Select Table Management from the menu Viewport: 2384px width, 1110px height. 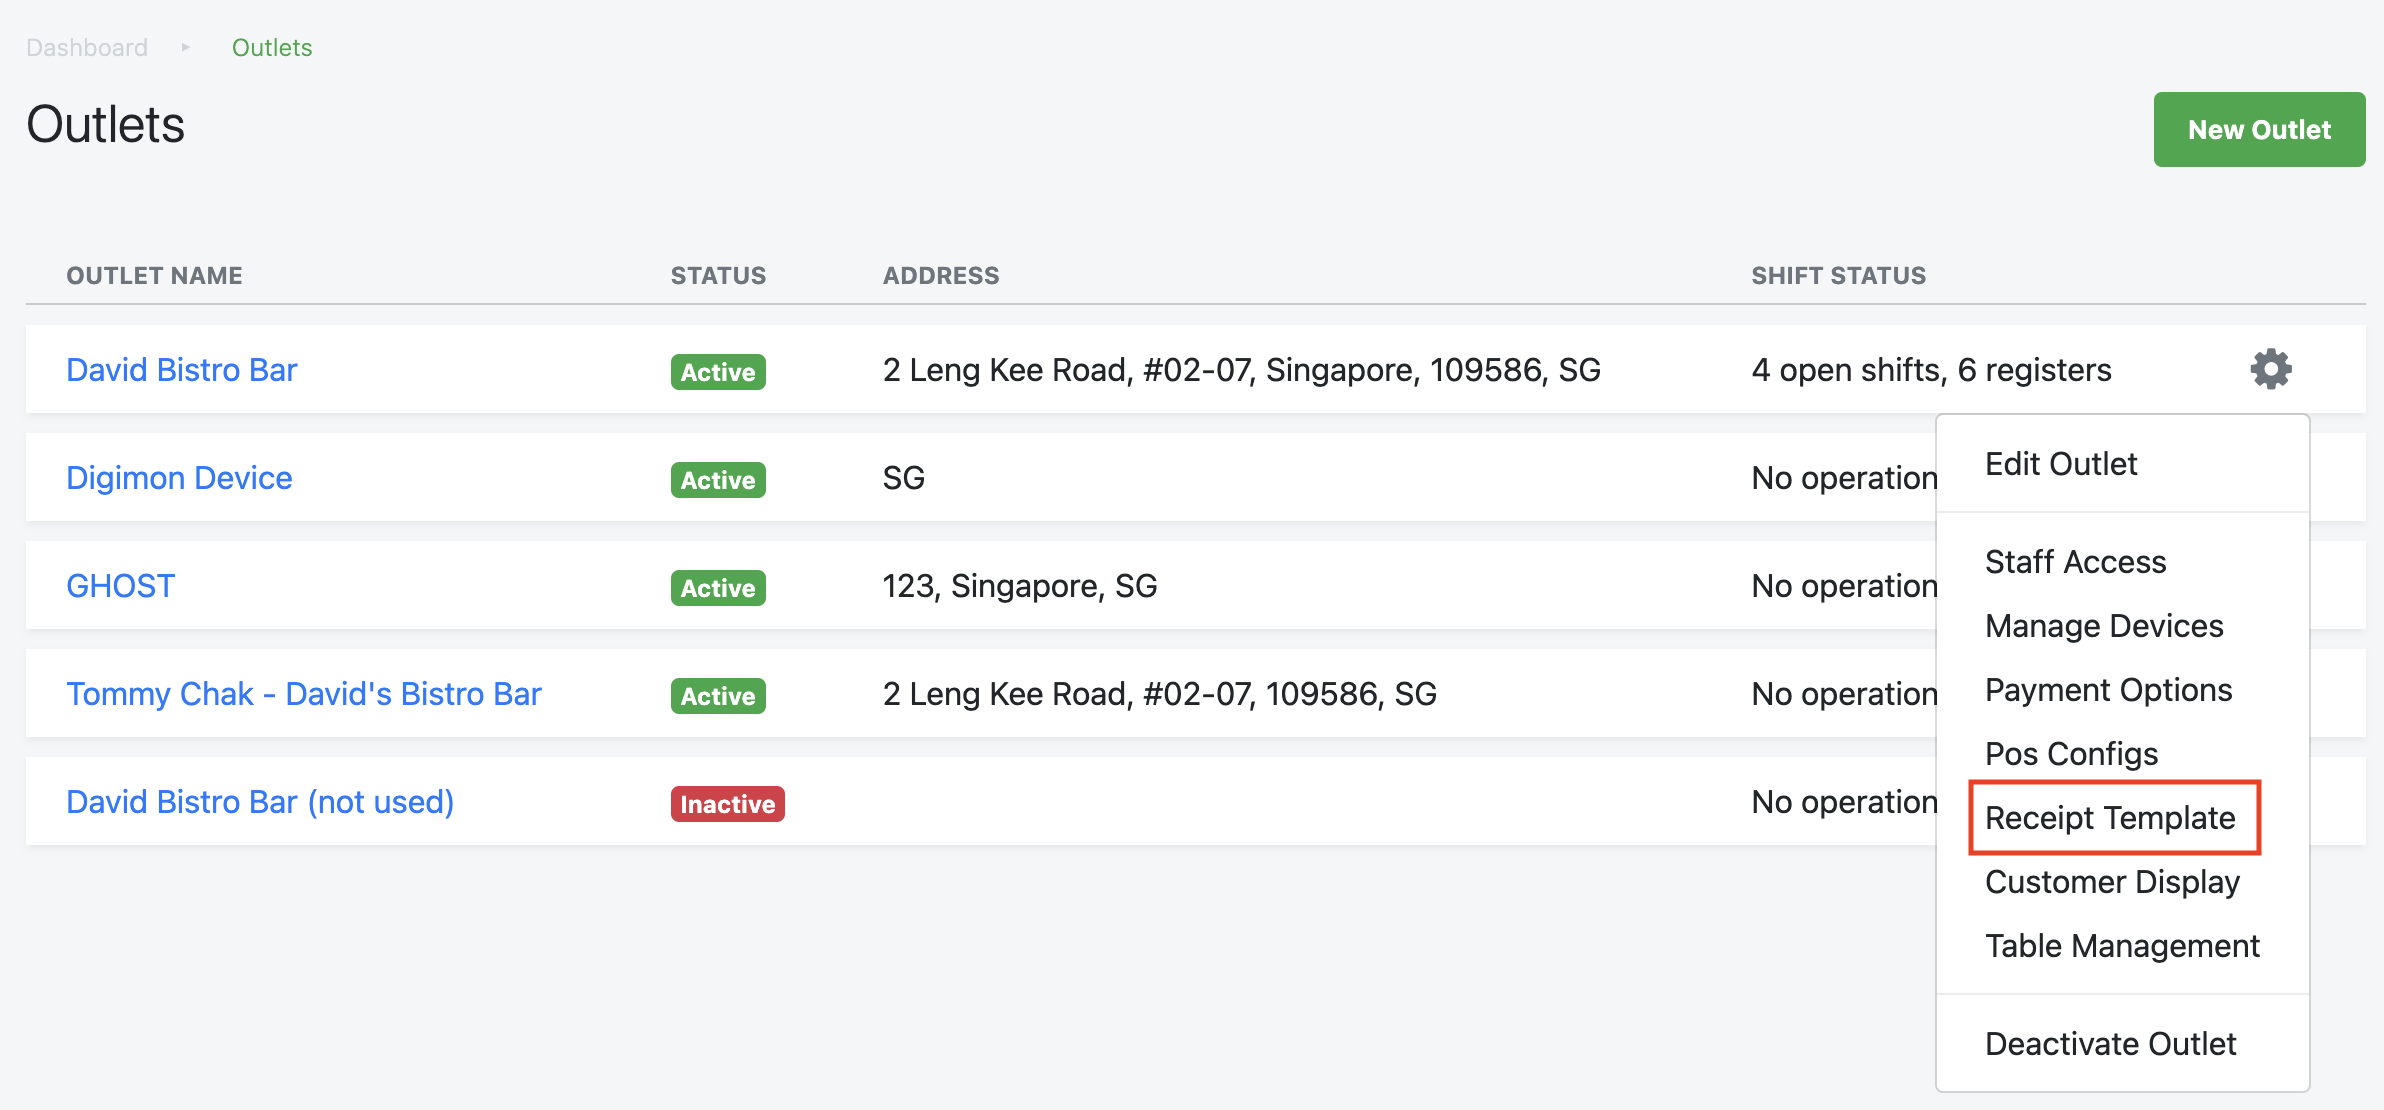pos(2121,946)
